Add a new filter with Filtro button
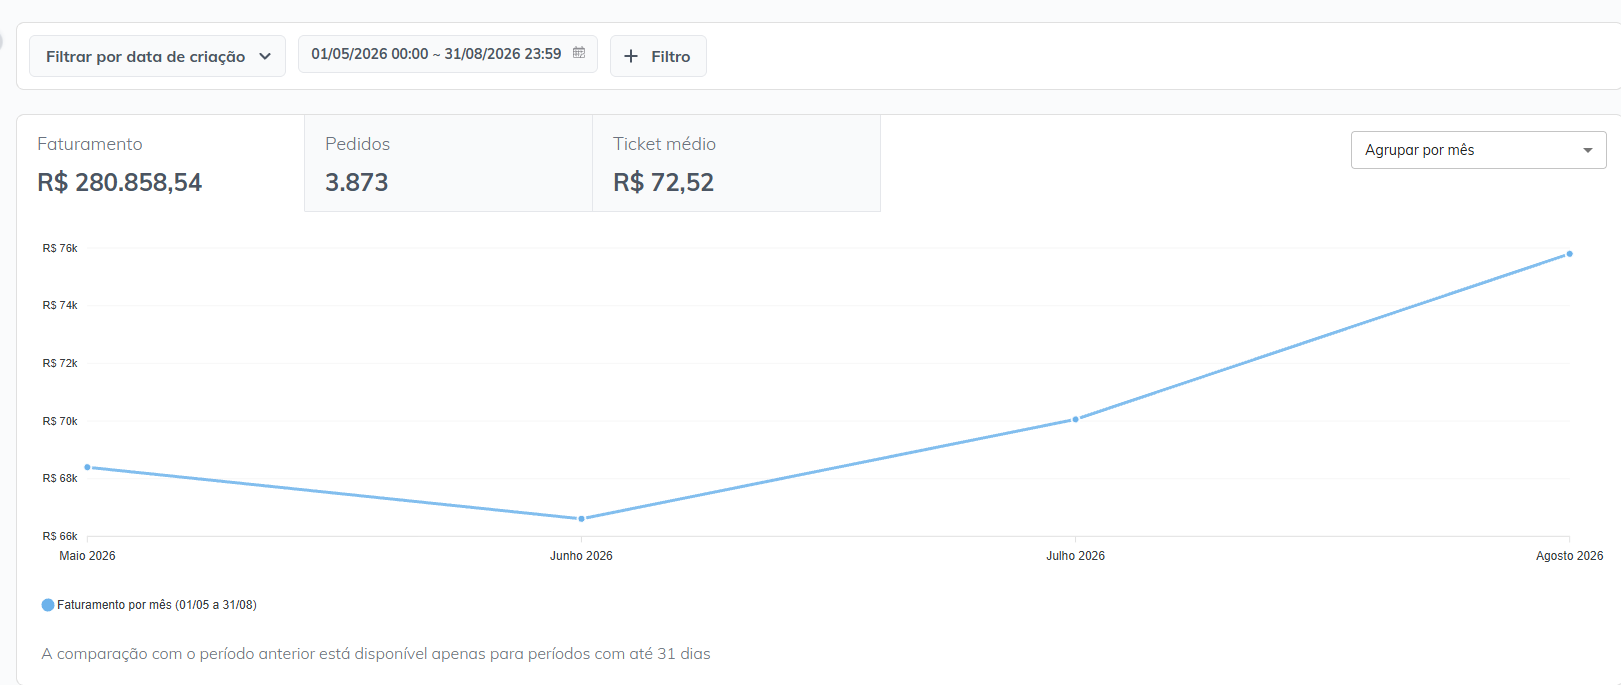This screenshot has height=685, width=1621. [x=658, y=56]
